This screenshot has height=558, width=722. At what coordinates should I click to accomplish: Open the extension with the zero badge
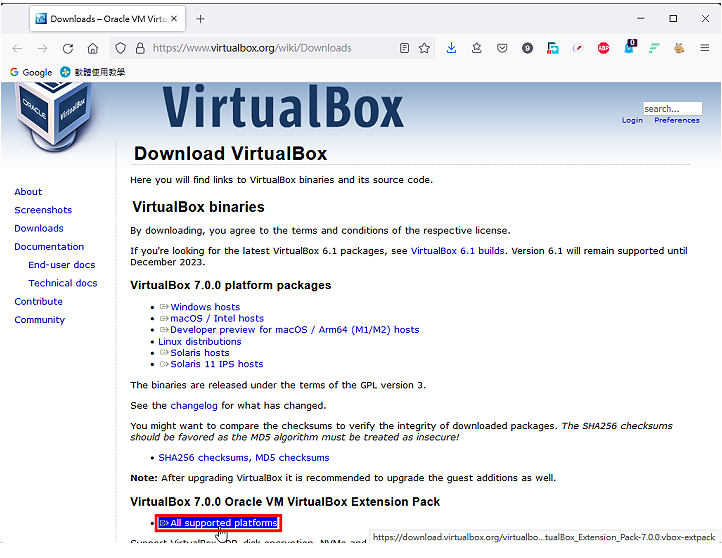tap(629, 46)
